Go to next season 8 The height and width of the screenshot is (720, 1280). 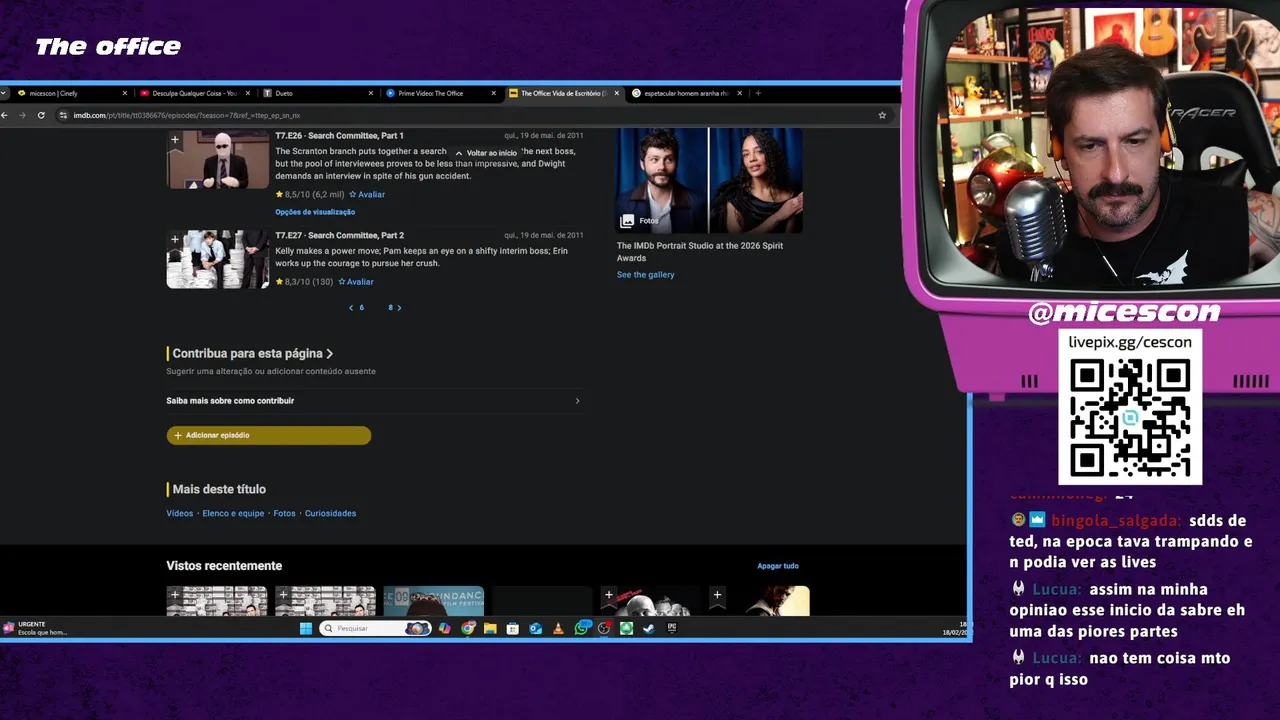point(395,308)
